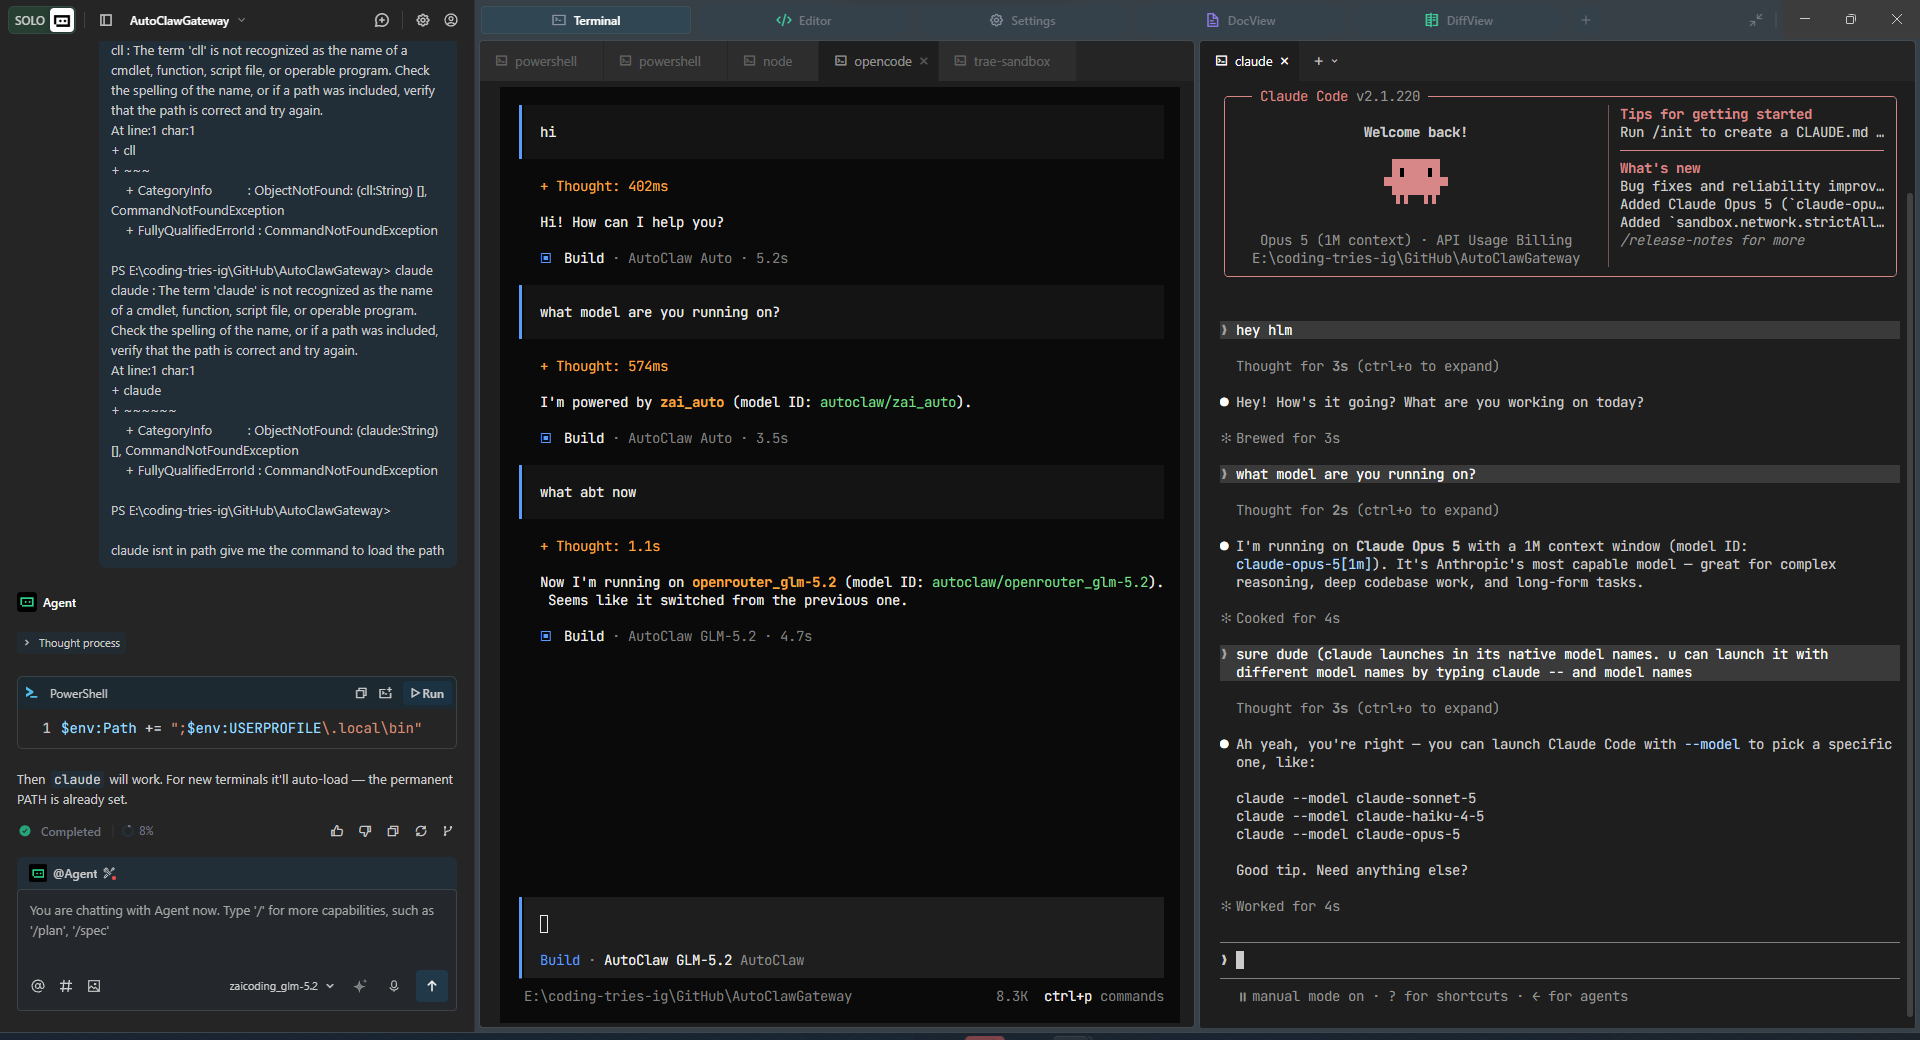Open chat settings gear icon
1920x1040 pixels.
pyautogui.click(x=423, y=20)
